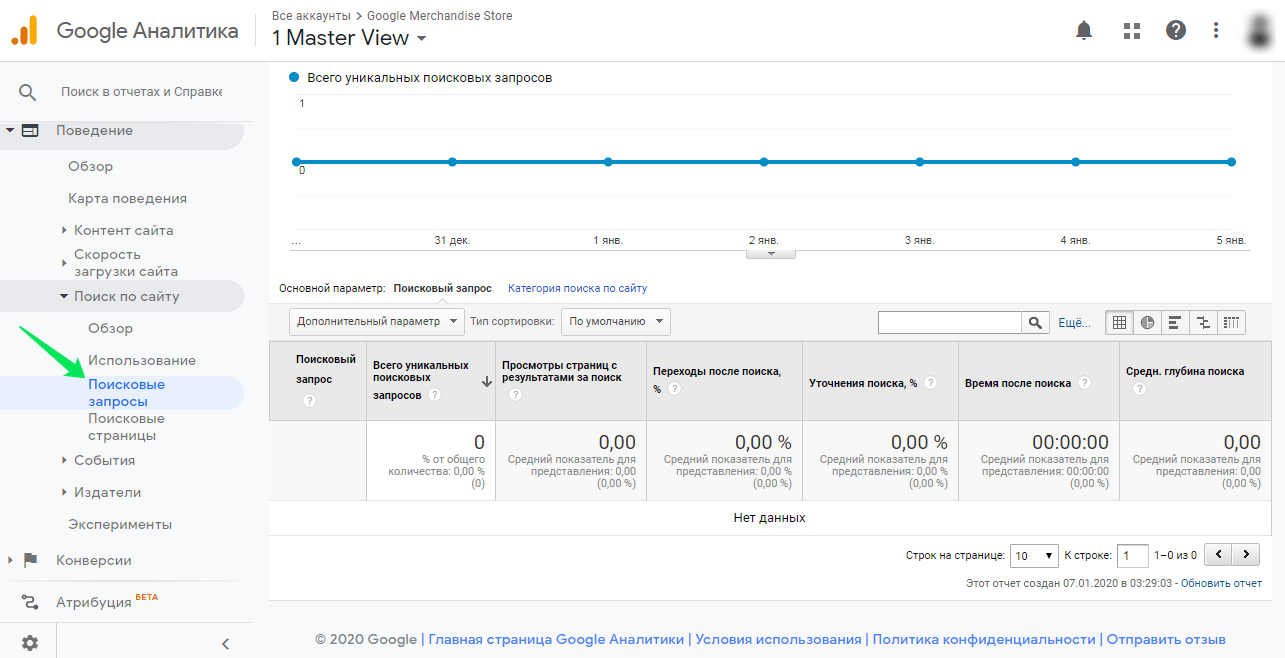Open Обзор under Поведение

tap(90, 166)
